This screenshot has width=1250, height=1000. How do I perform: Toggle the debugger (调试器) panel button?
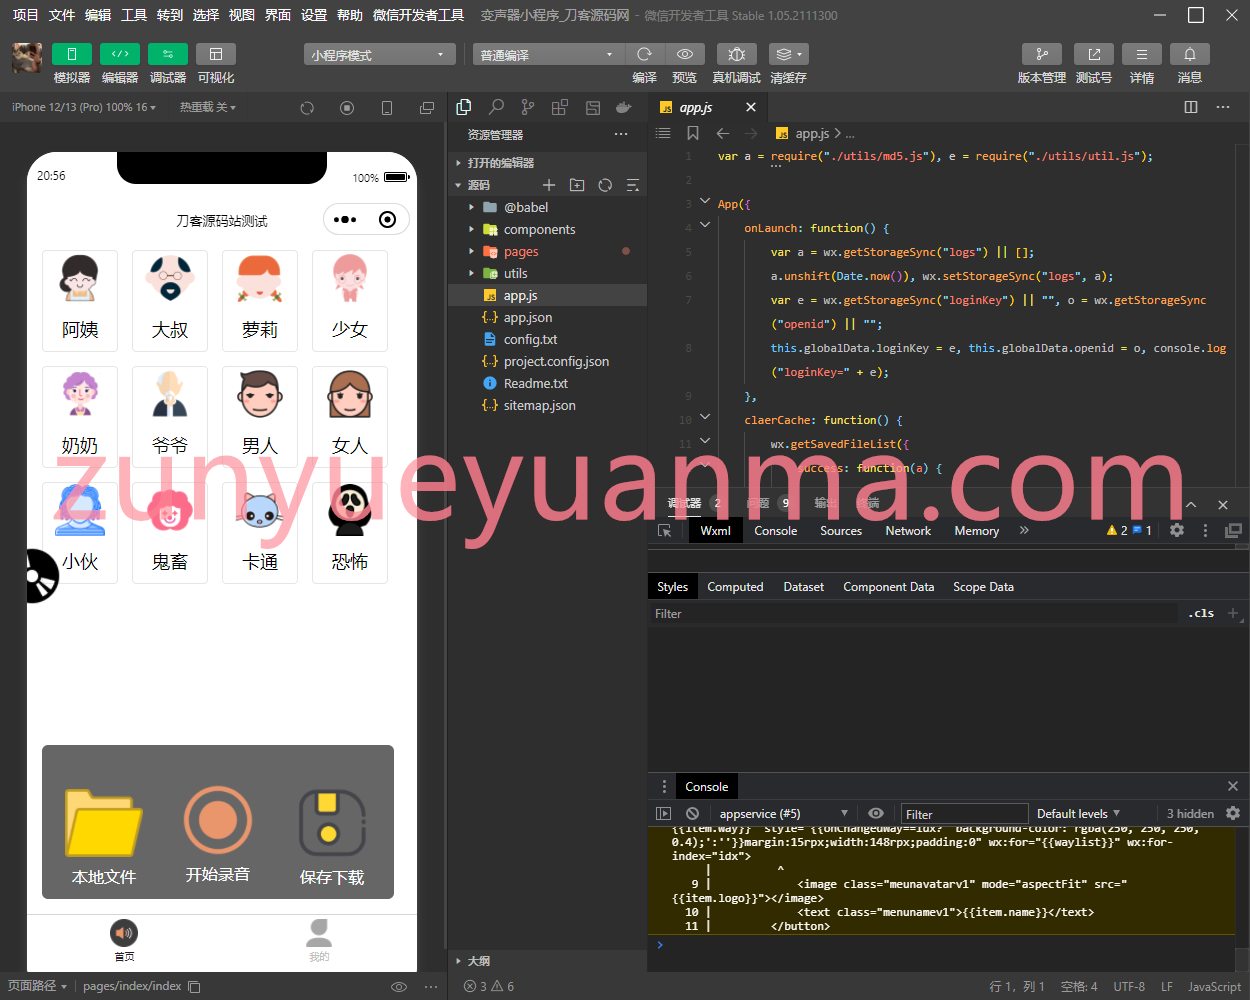[168, 54]
